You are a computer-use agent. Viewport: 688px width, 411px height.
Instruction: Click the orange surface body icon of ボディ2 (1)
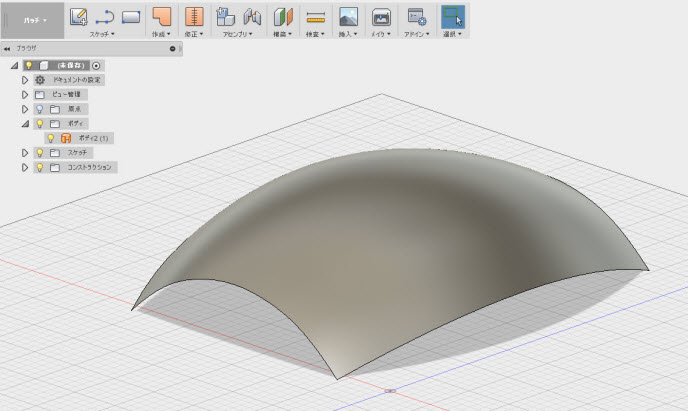66,139
